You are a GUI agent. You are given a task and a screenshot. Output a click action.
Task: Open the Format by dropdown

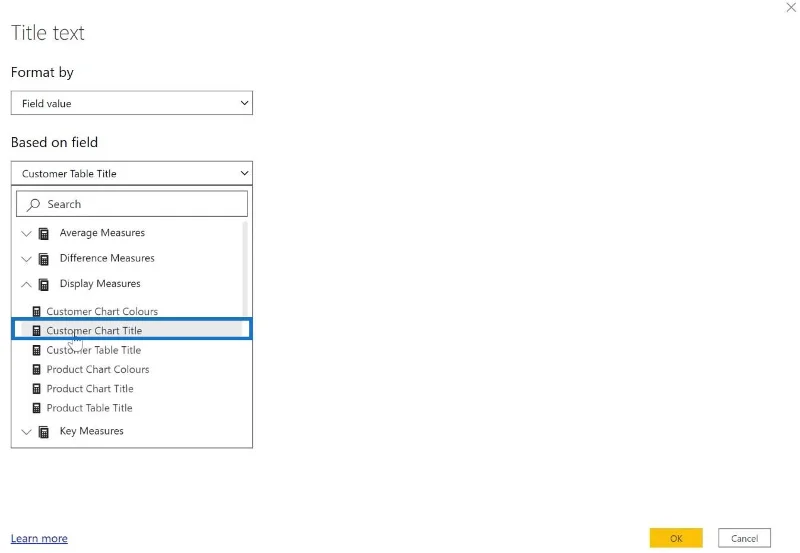click(132, 103)
